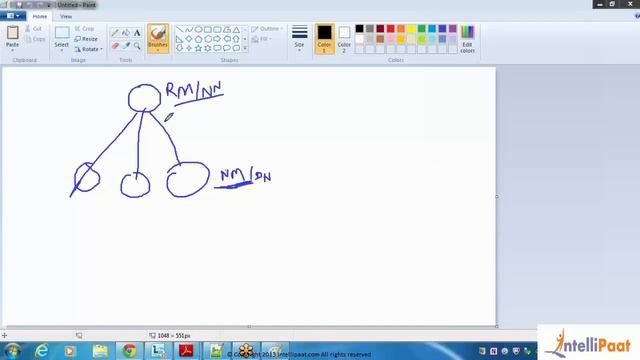This screenshot has height=360, width=640.
Task: Choose the orange palette swatch
Action: pos(401,29)
